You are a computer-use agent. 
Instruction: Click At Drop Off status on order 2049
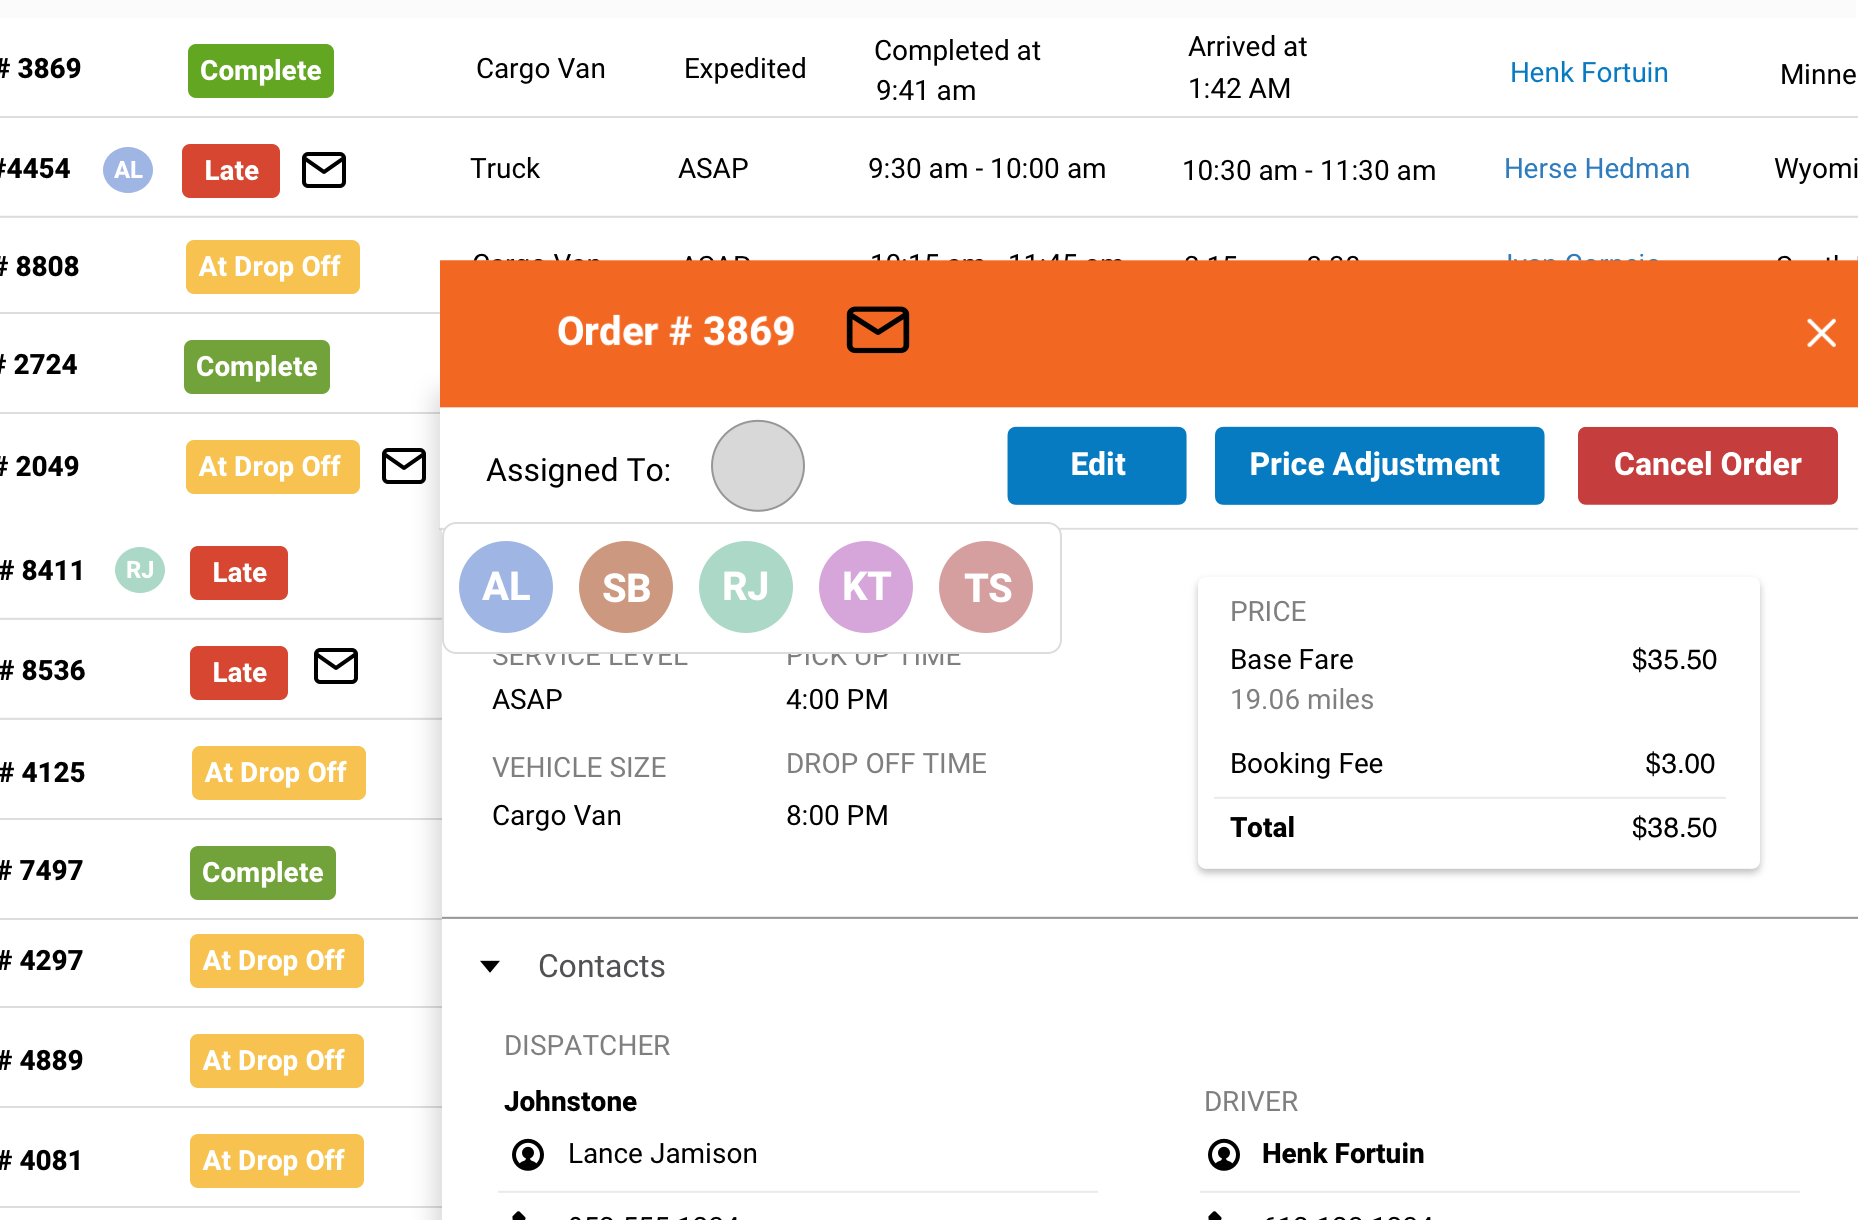coord(273,467)
